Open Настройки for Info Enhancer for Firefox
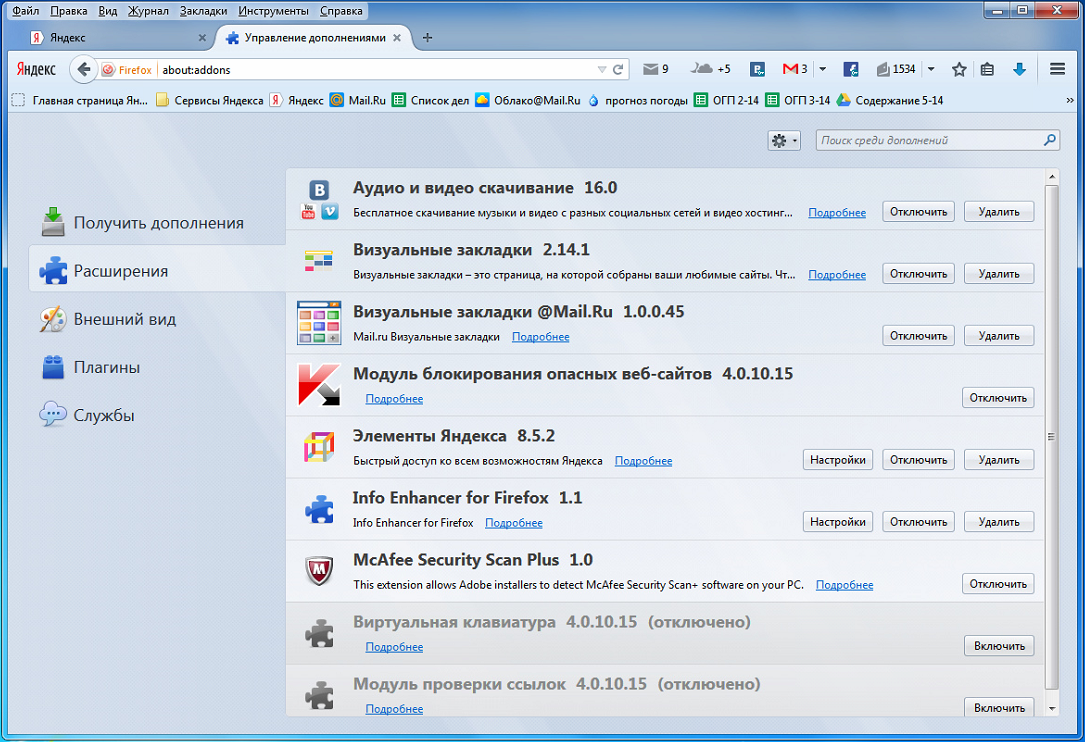 pyautogui.click(x=837, y=522)
